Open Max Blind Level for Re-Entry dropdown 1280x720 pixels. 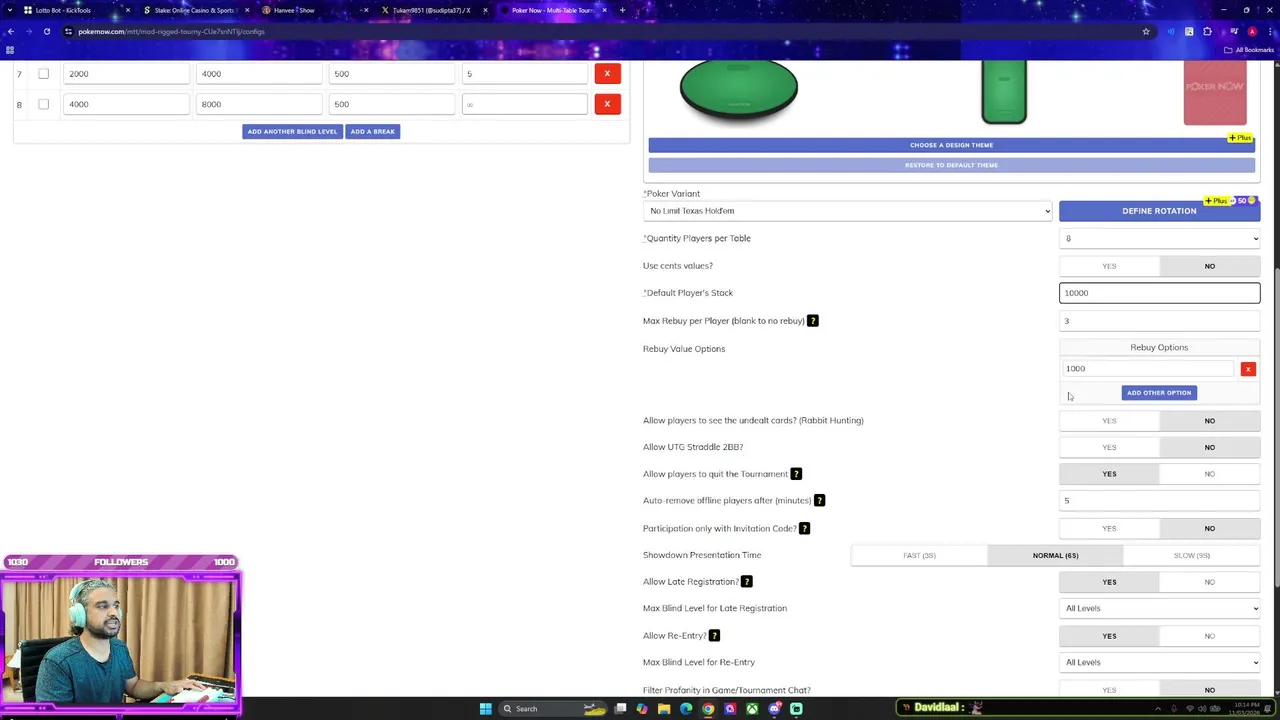[1160, 662]
